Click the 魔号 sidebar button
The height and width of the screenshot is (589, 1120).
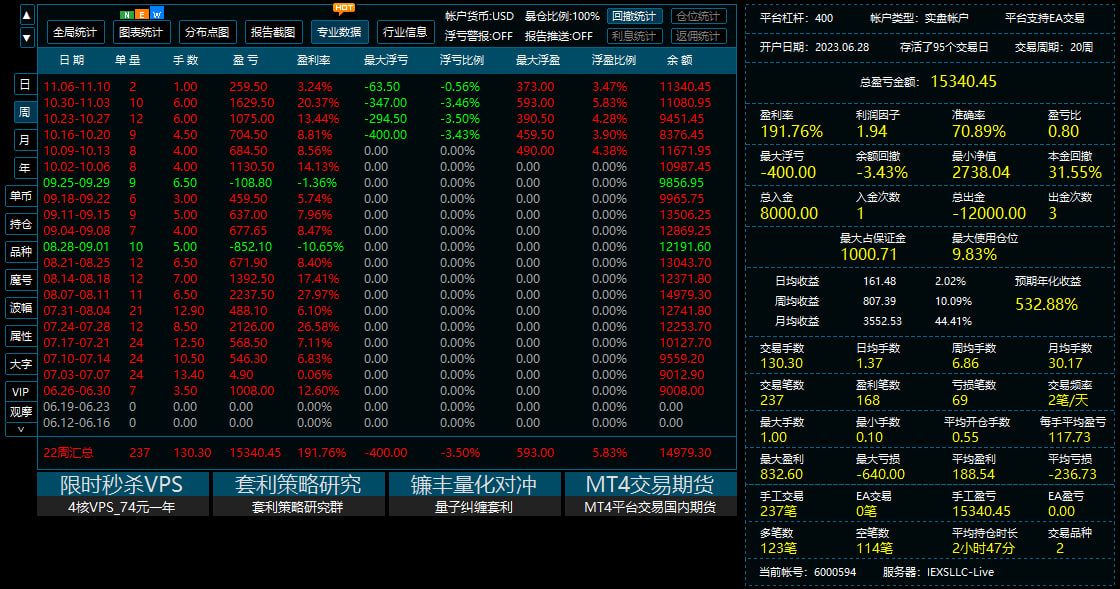click(21, 280)
